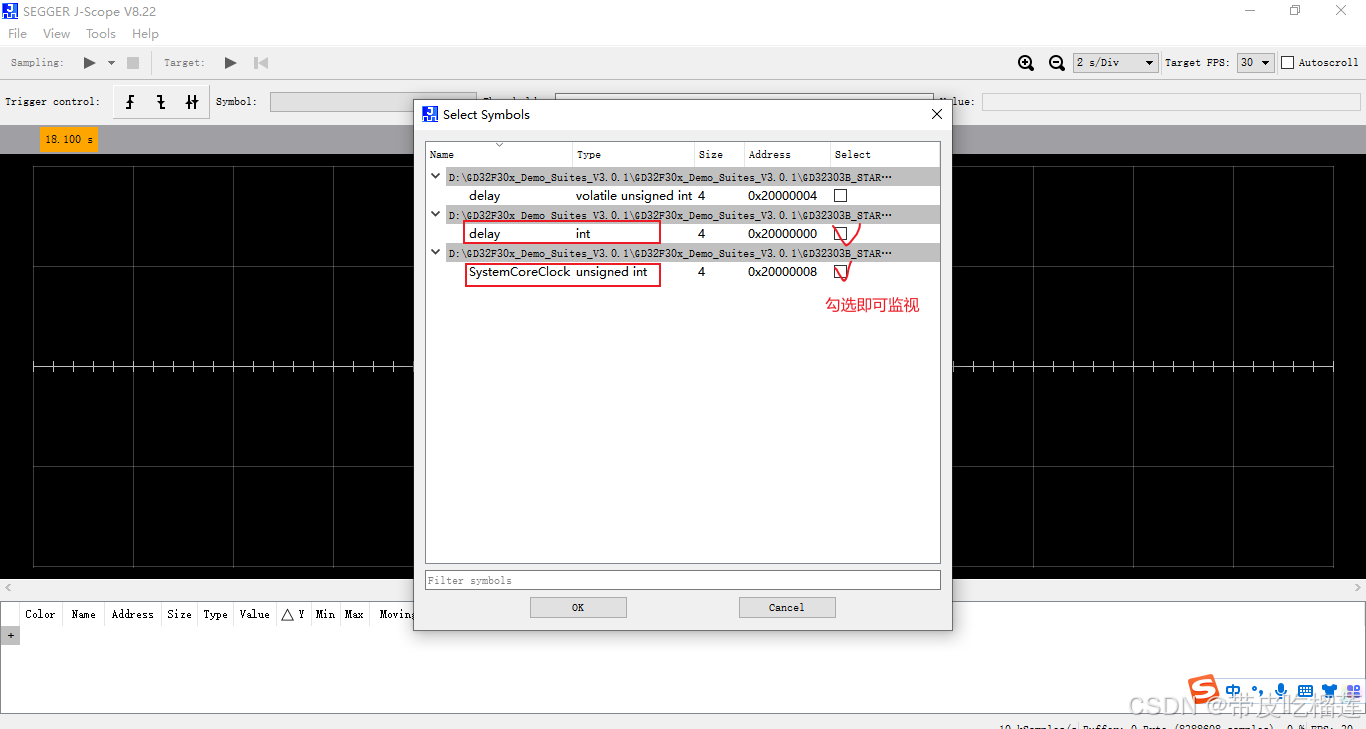1366x729 pixels.
Task: Select the rising edge trigger icon
Action: pos(130,102)
